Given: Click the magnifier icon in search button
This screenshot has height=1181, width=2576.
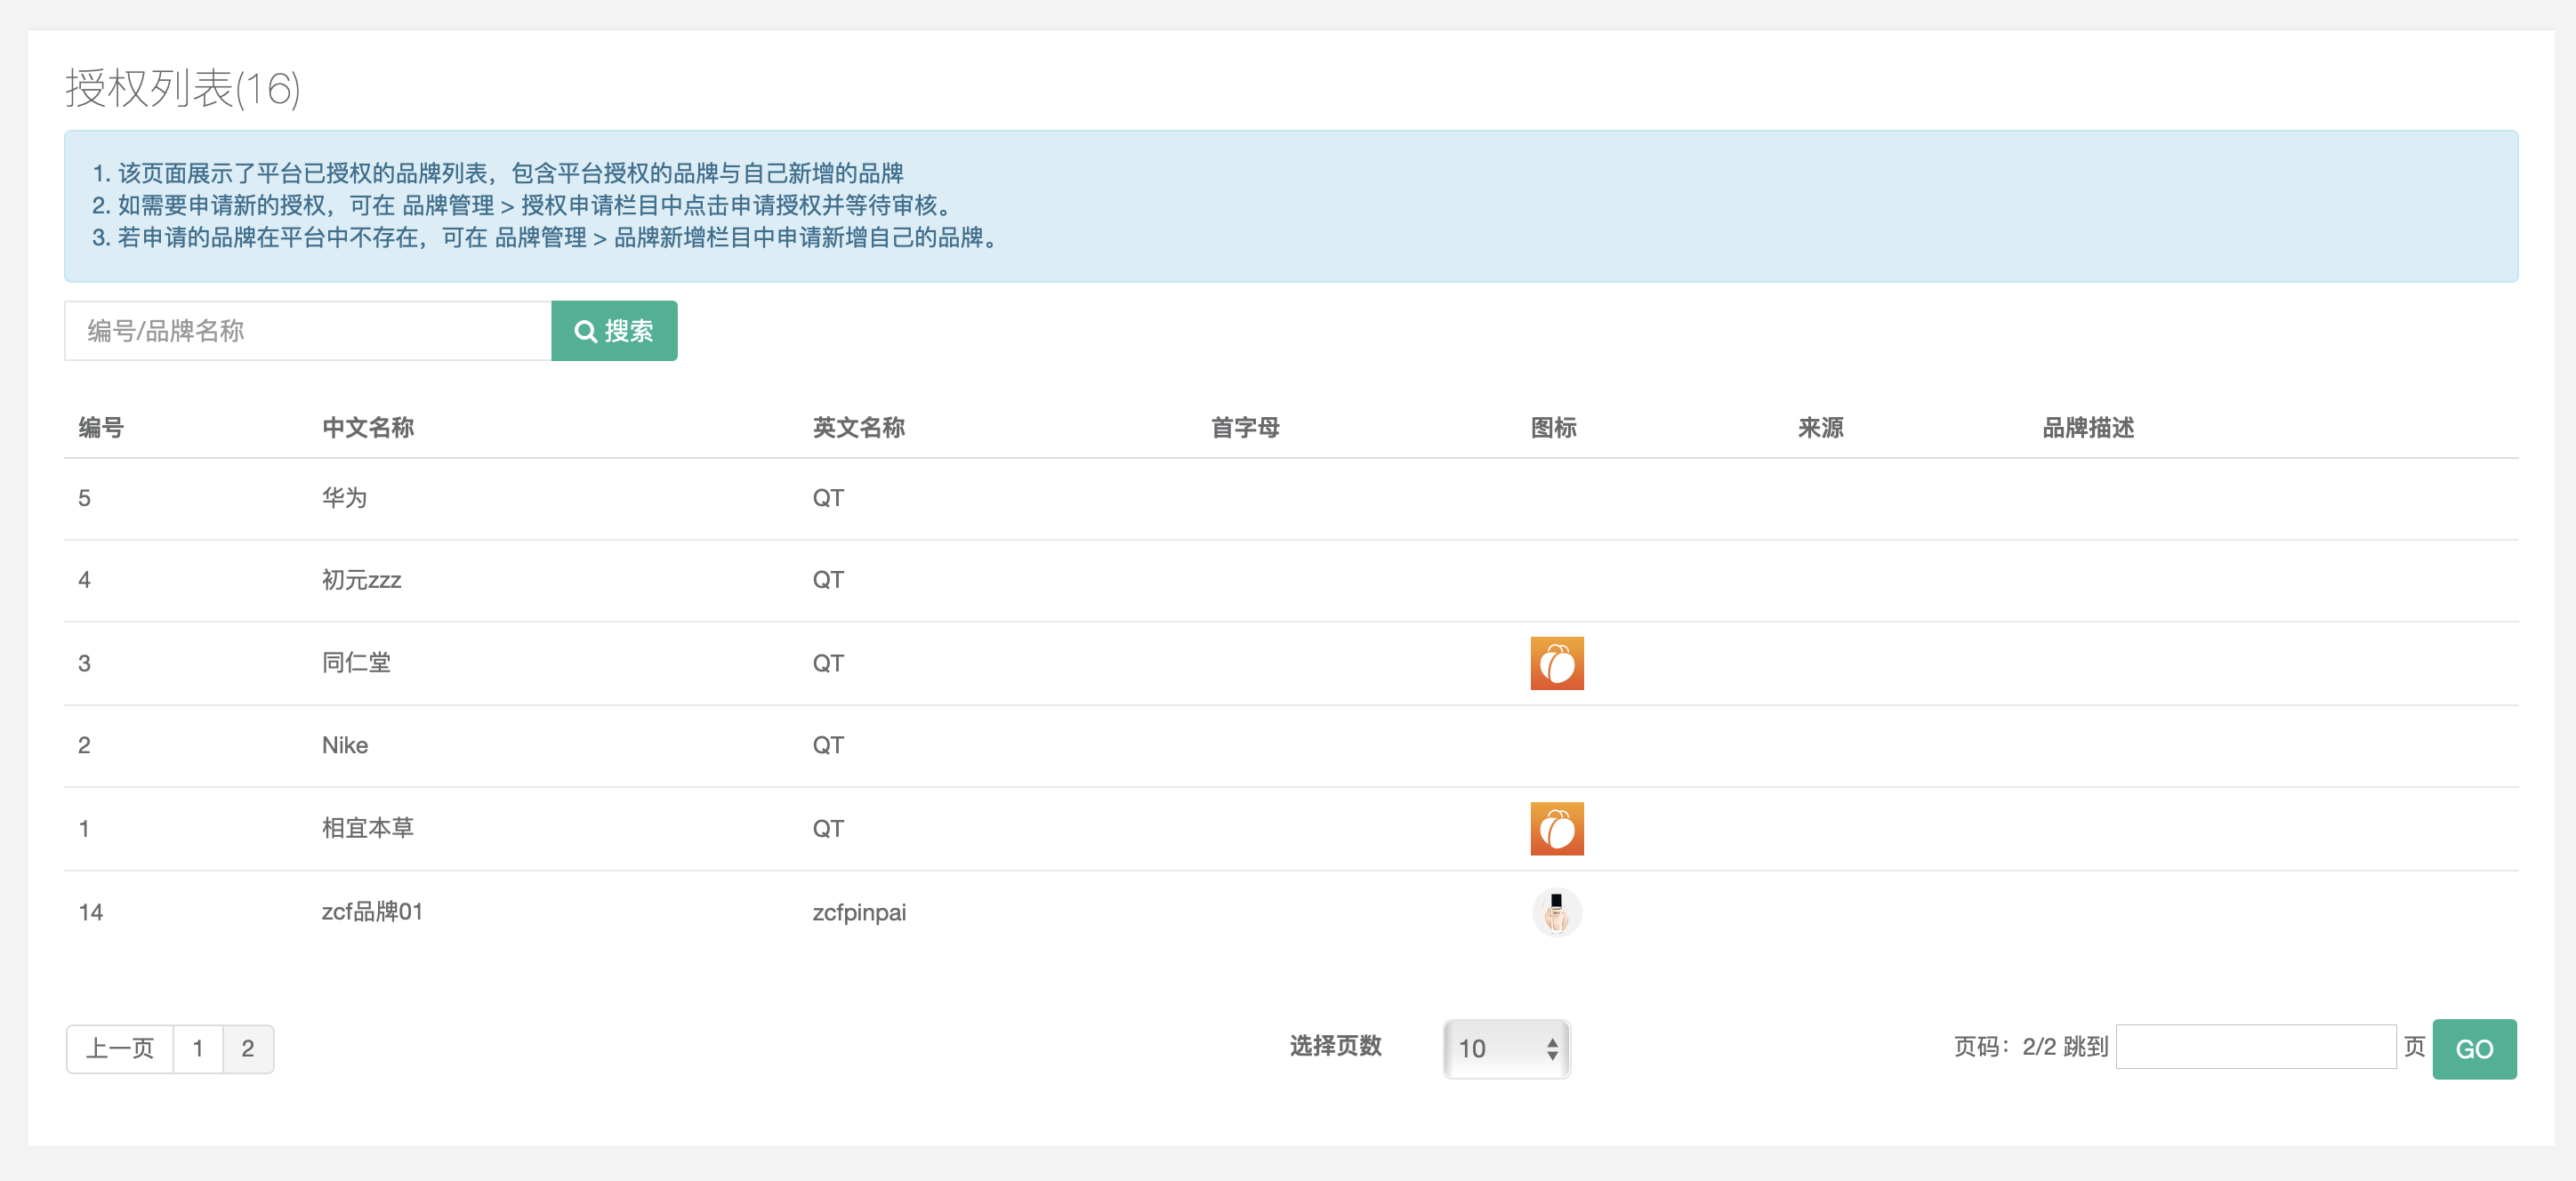Looking at the screenshot, I should (586, 331).
